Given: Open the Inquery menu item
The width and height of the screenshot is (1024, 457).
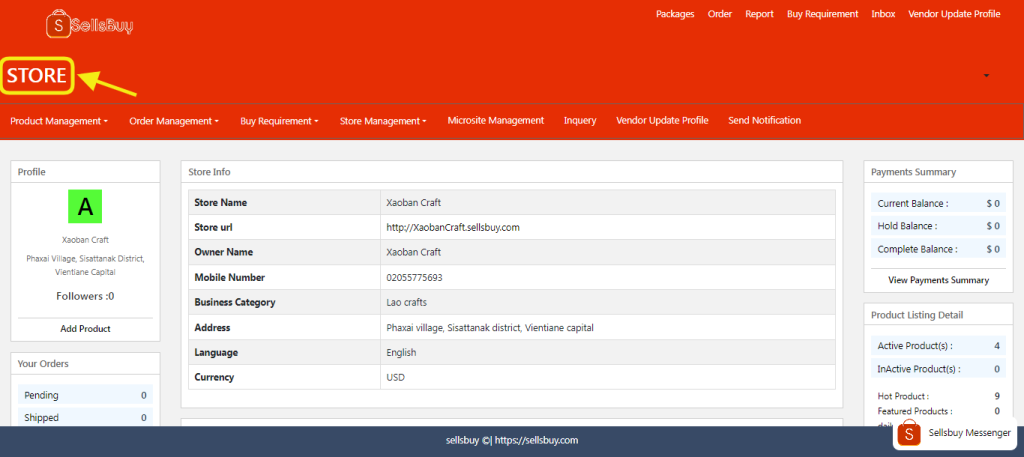Looking at the screenshot, I should coord(580,120).
